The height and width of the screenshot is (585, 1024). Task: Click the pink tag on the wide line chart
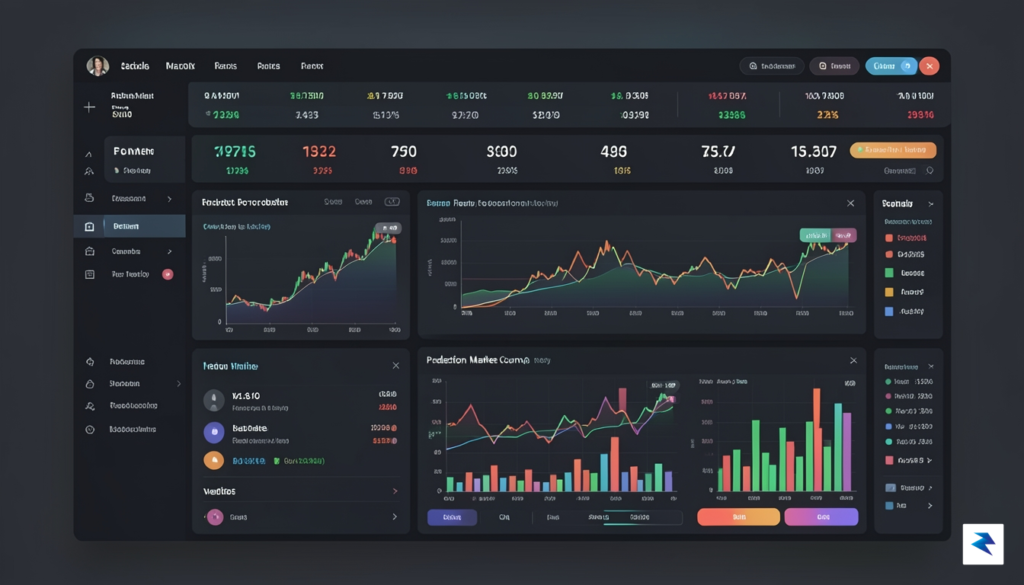pos(843,235)
